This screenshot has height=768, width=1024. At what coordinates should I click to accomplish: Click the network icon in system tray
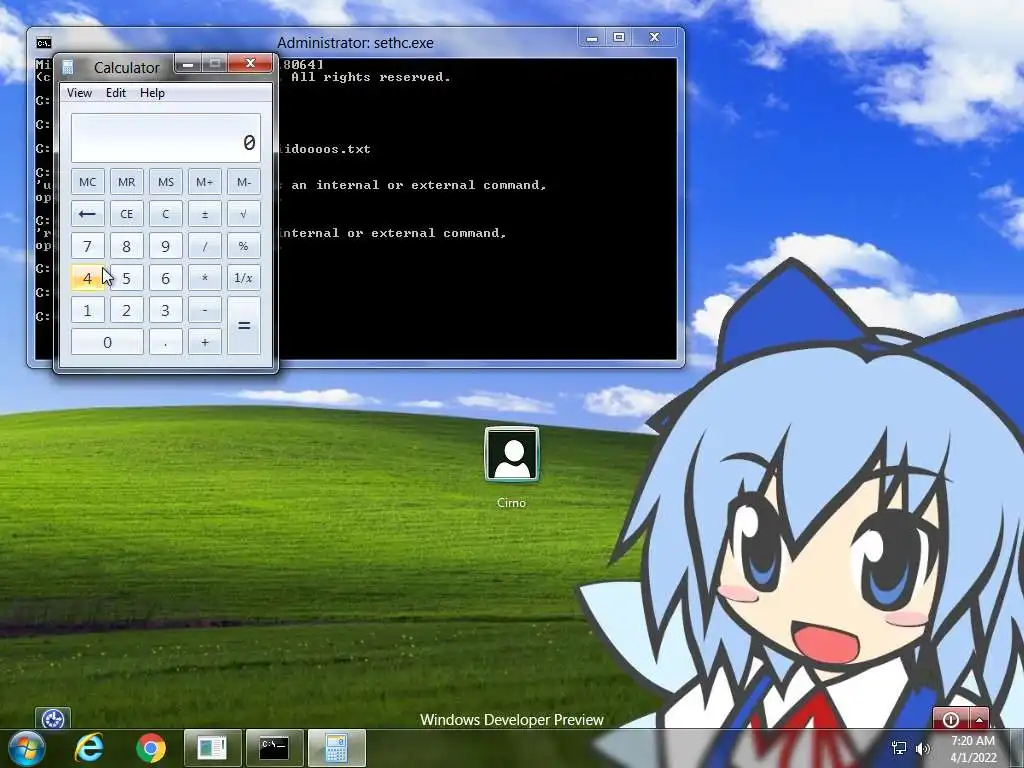pos(899,748)
